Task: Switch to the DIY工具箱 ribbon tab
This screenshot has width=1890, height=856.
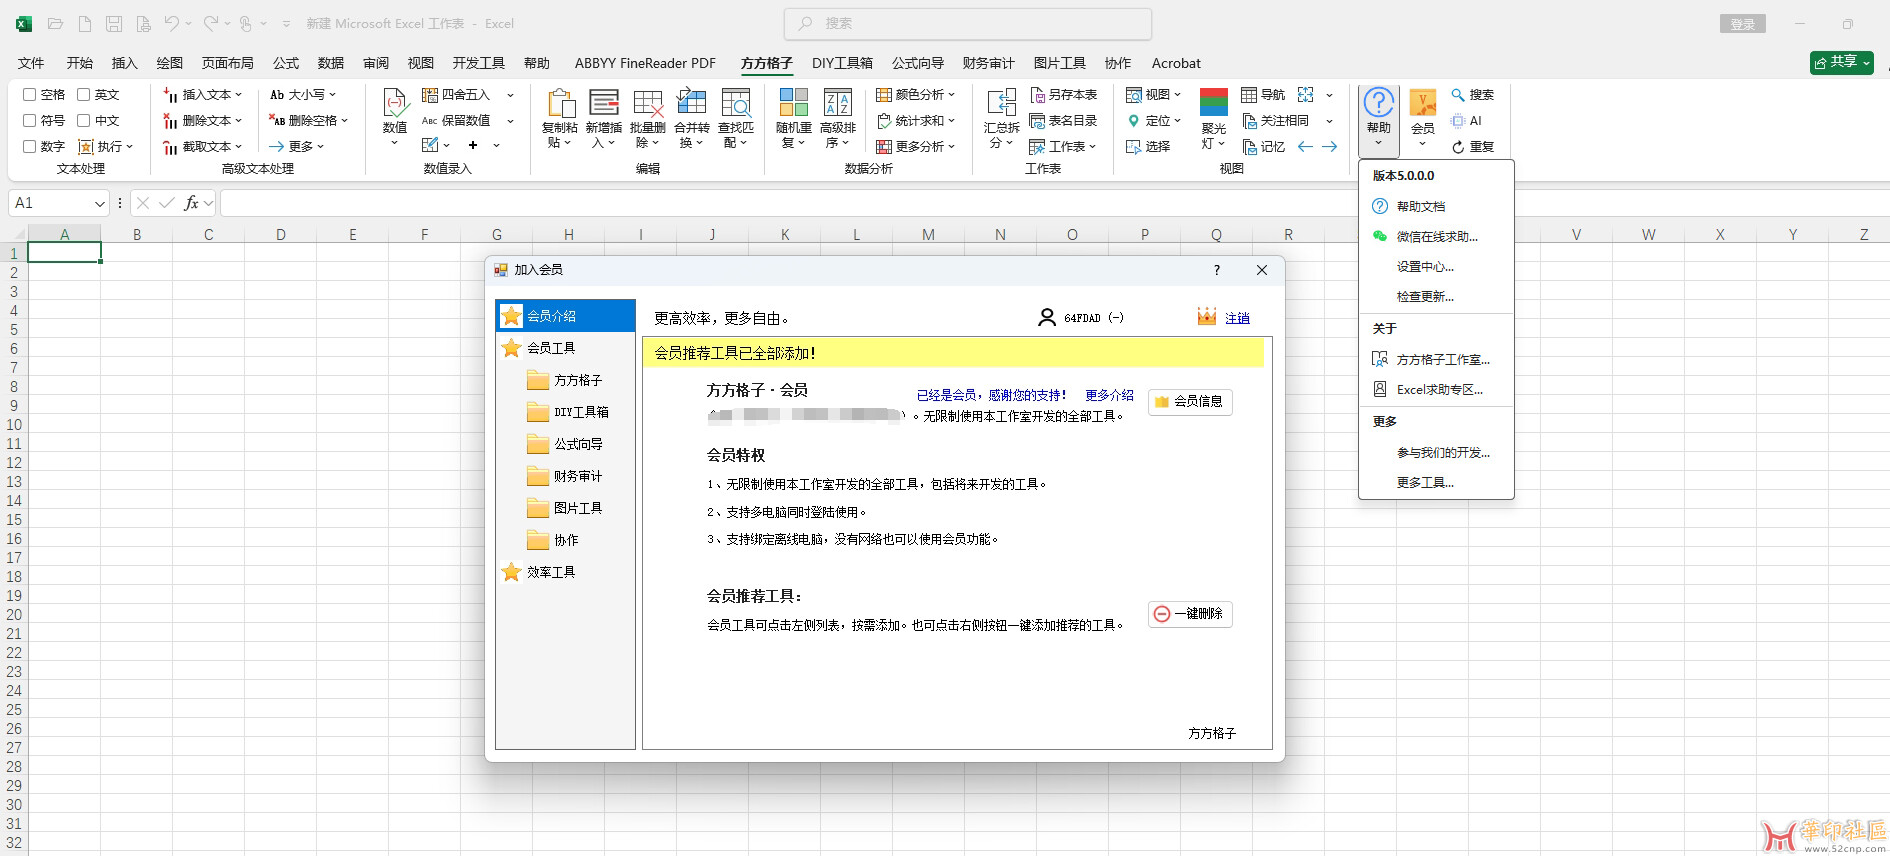Action: (842, 63)
